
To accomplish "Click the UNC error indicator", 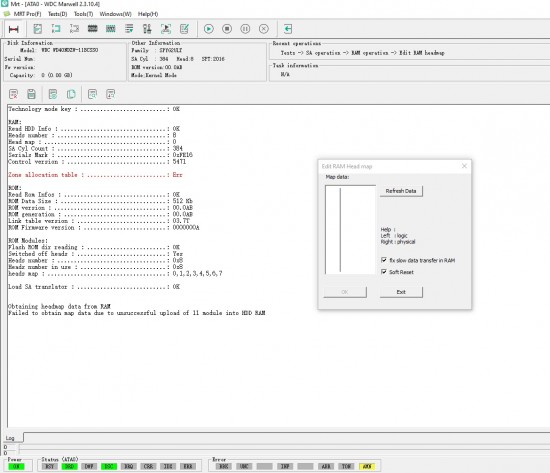I will 244,466.
